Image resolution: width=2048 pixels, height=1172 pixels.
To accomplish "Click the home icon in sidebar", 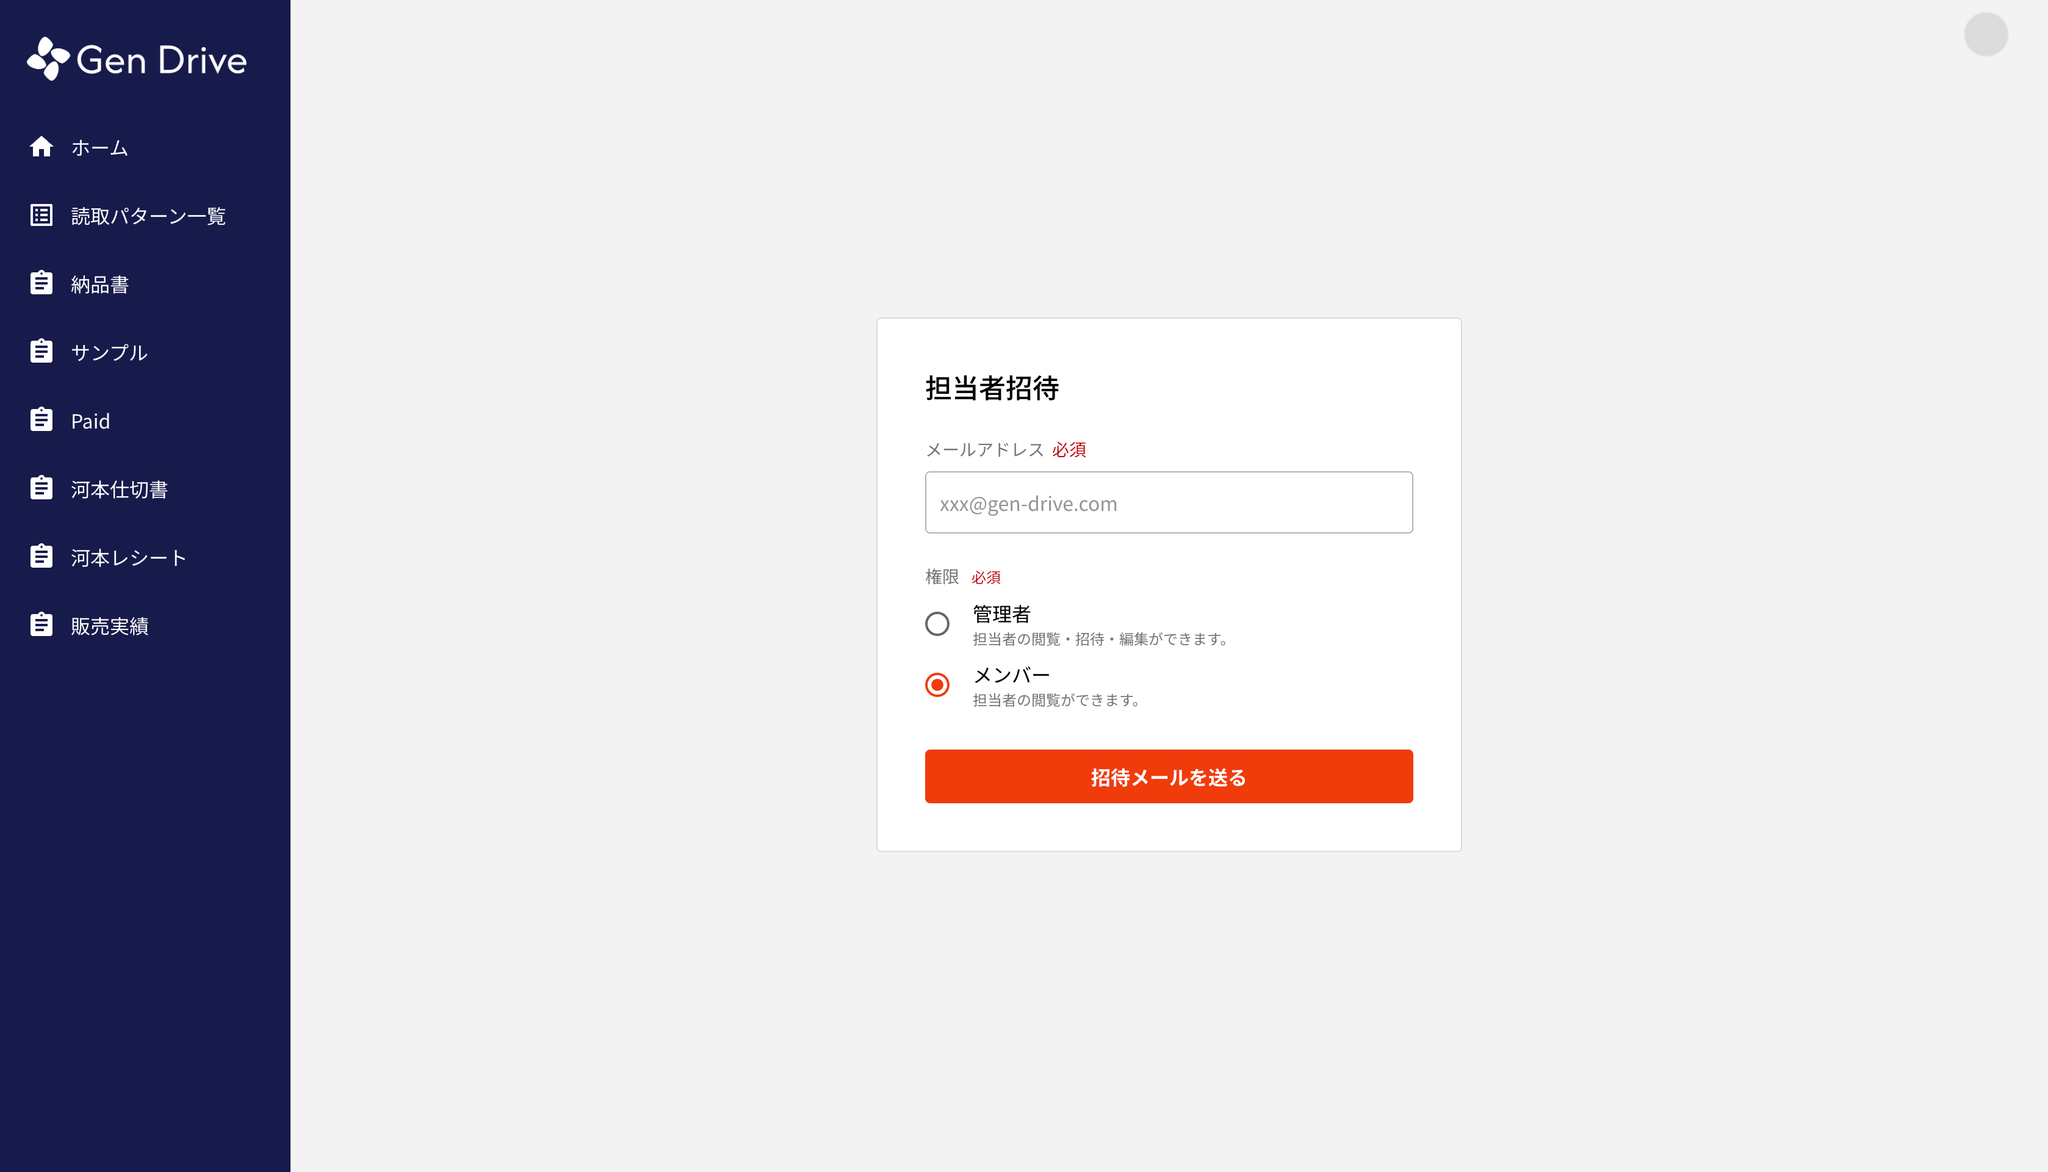I will (x=41, y=147).
